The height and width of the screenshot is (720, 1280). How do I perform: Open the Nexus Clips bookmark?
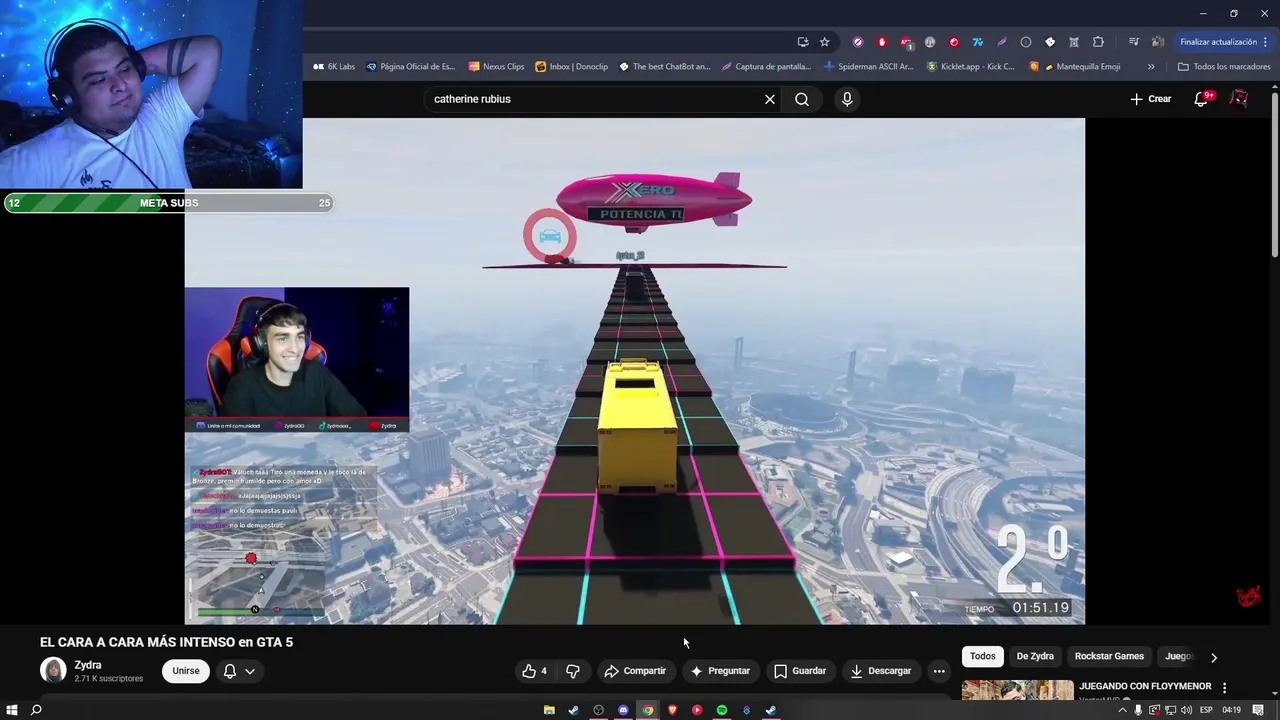(496, 67)
